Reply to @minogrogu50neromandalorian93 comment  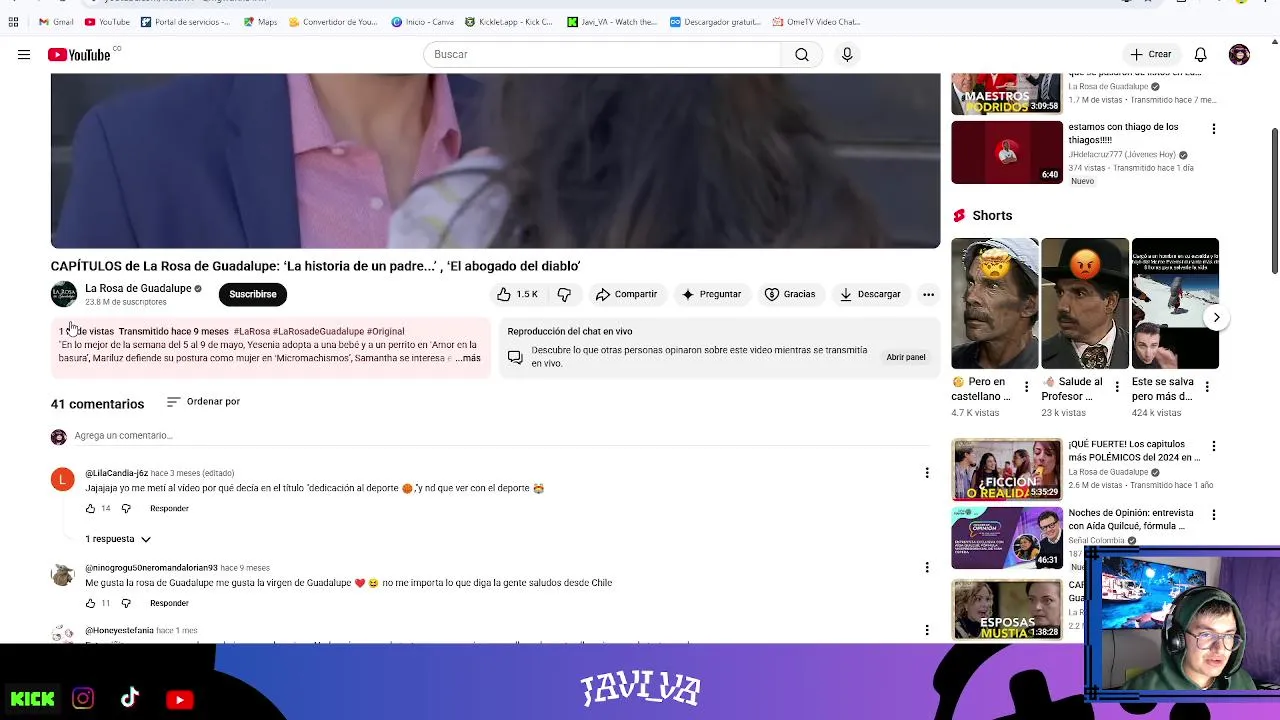[x=169, y=603]
